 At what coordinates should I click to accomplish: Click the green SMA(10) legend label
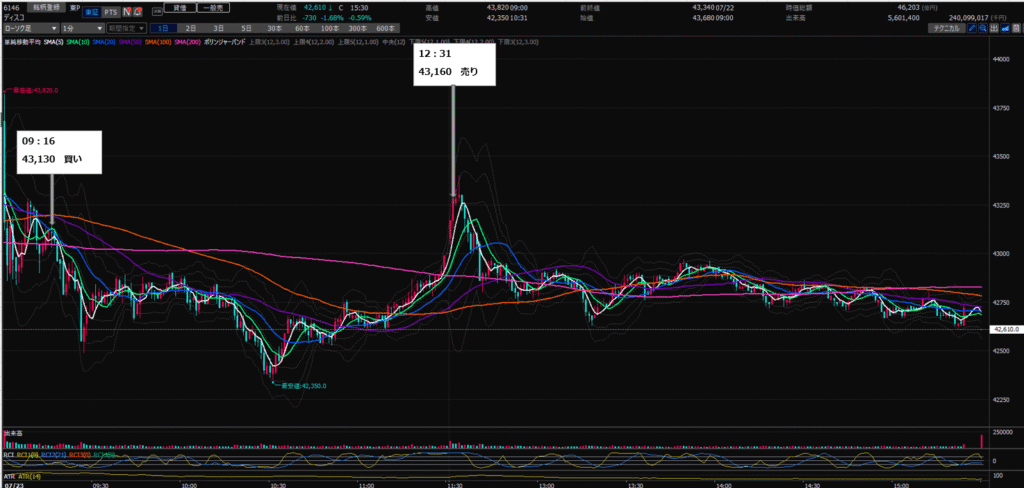pos(78,42)
